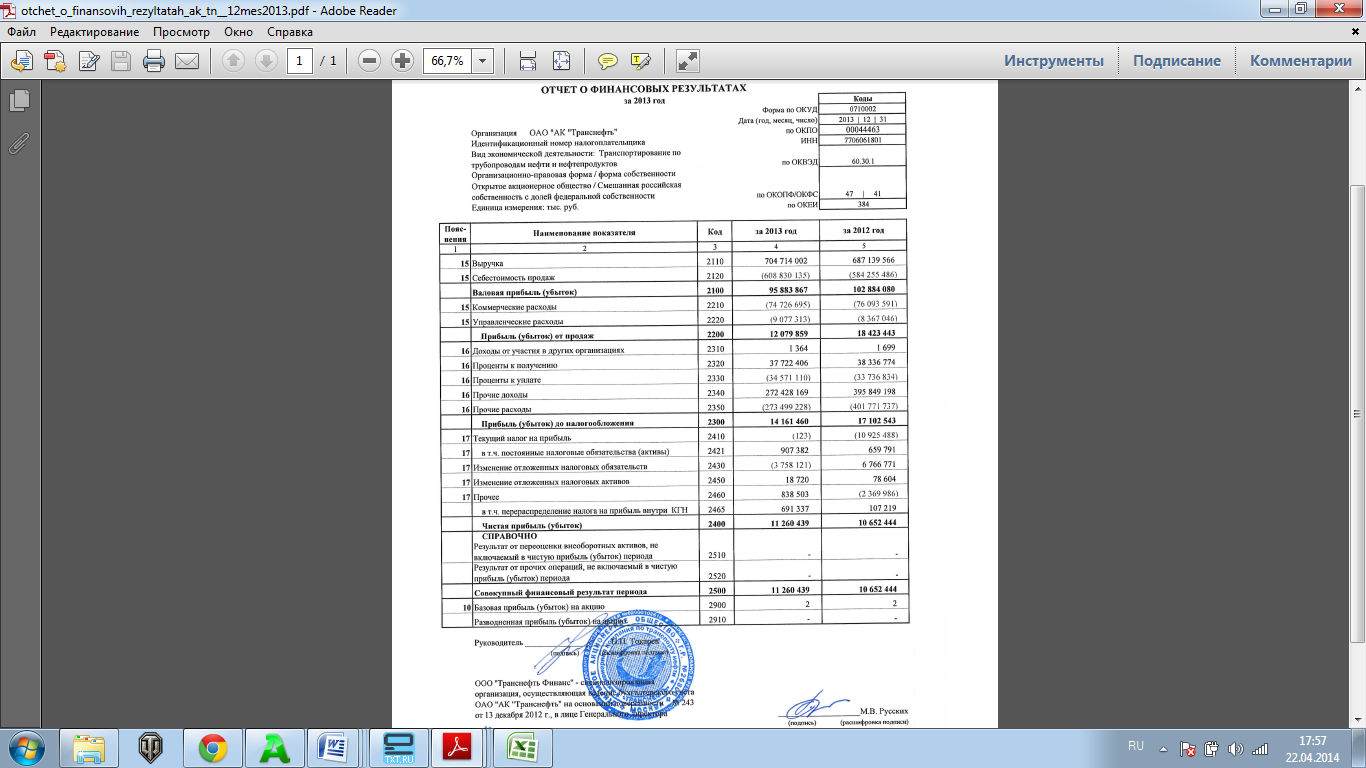Open the Справка menu
Viewport: 1366px width, 768px height.
pos(290,32)
